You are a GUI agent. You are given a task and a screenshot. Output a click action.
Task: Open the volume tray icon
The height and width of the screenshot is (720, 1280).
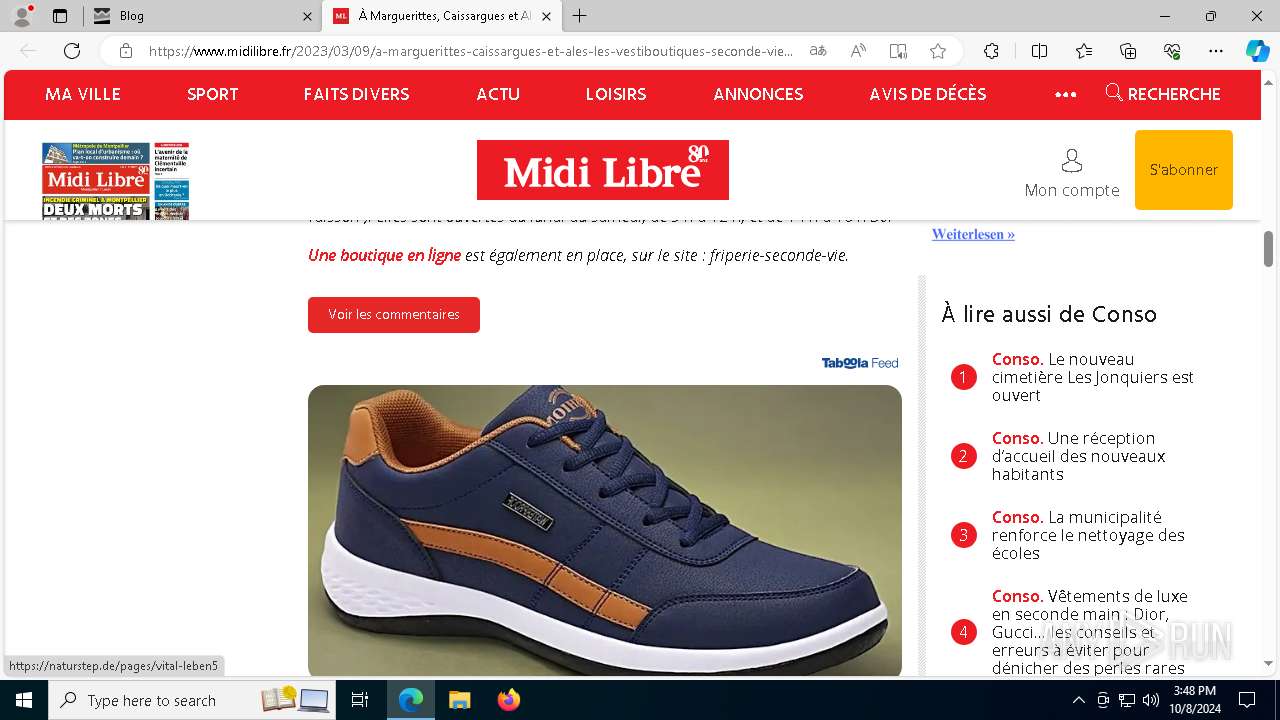coord(1151,700)
